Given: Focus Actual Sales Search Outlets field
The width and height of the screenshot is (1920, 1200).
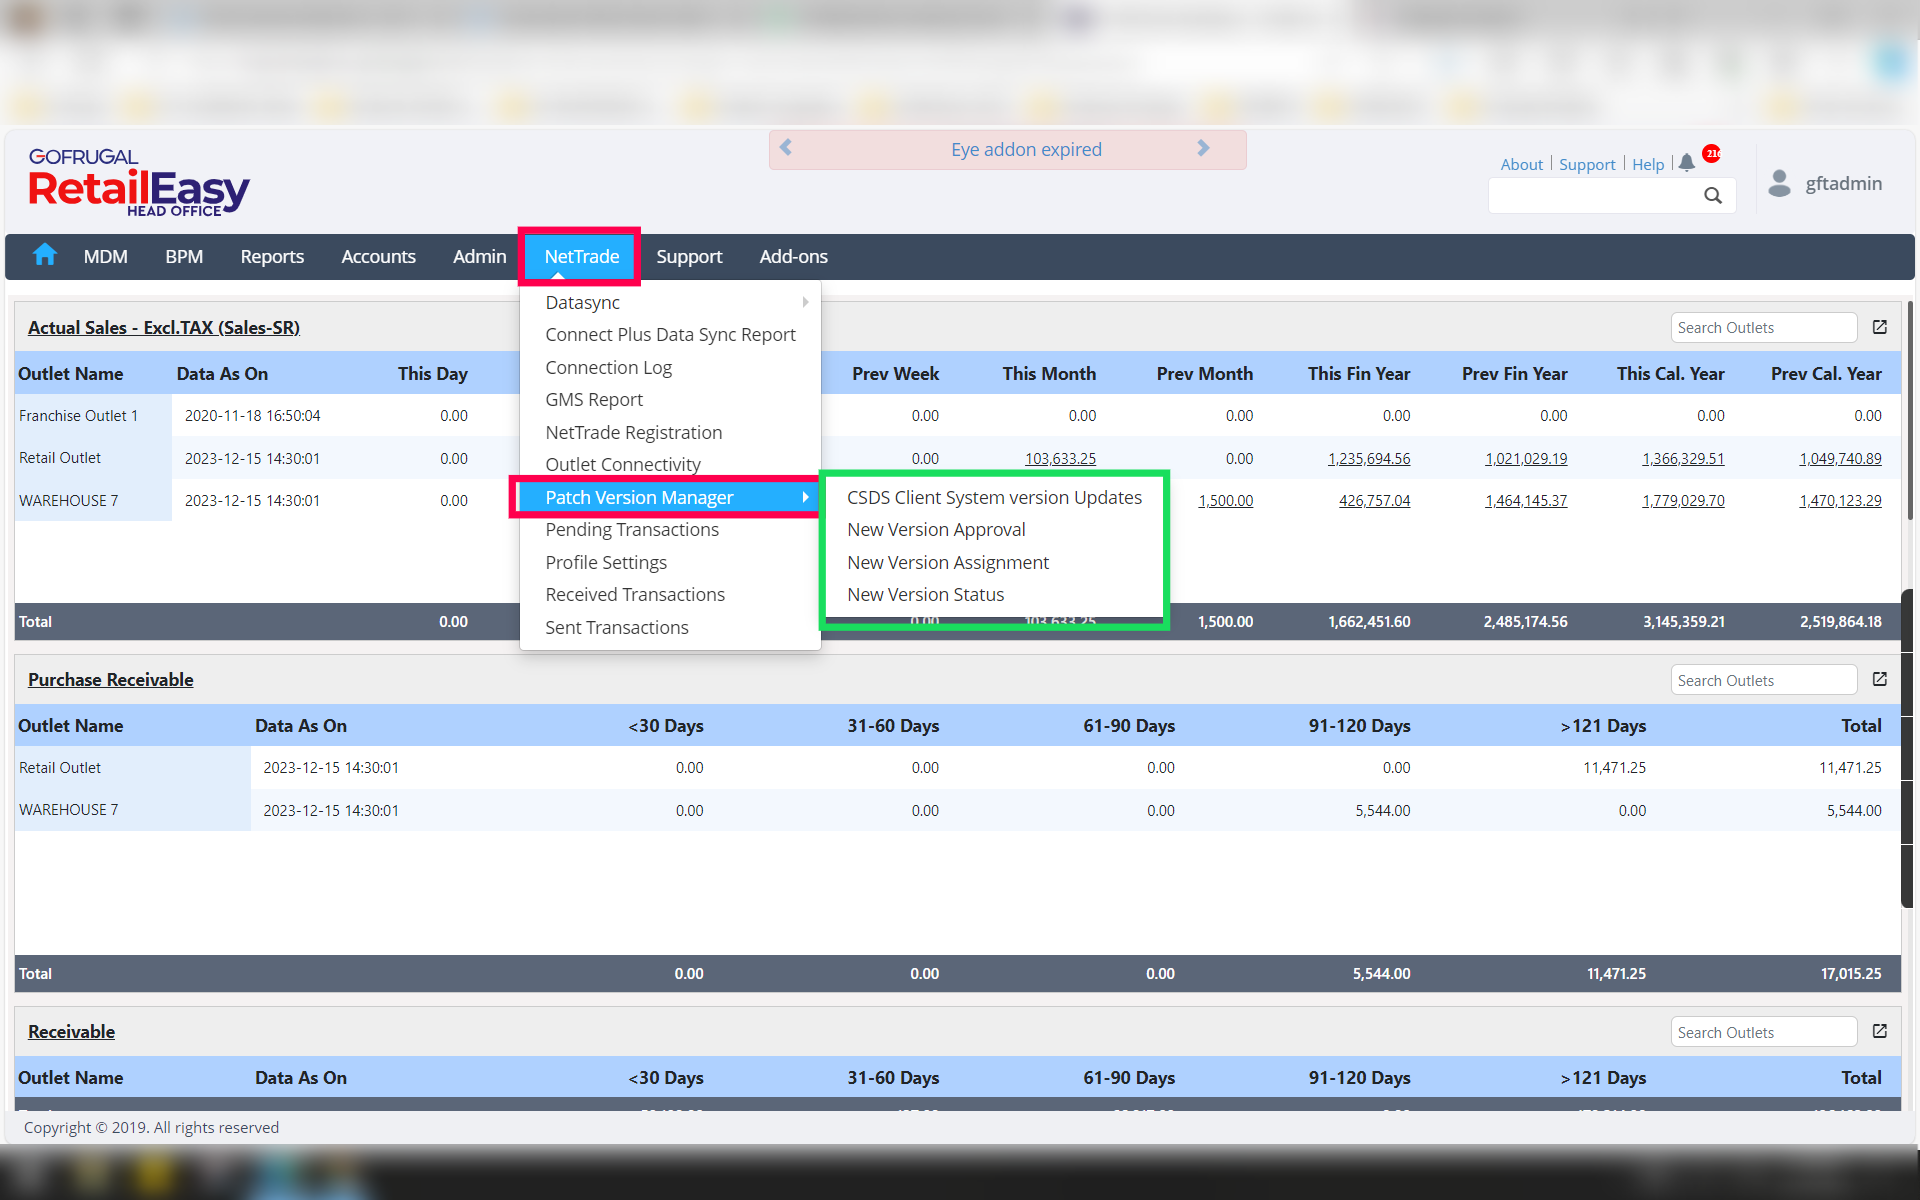Looking at the screenshot, I should pos(1763,327).
